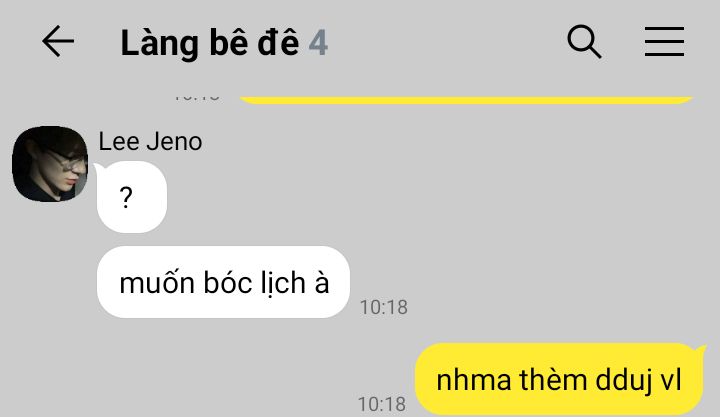Tap the partially visible yellow bubble at the top
Viewport: 720px width, 417px height.
click(466, 100)
